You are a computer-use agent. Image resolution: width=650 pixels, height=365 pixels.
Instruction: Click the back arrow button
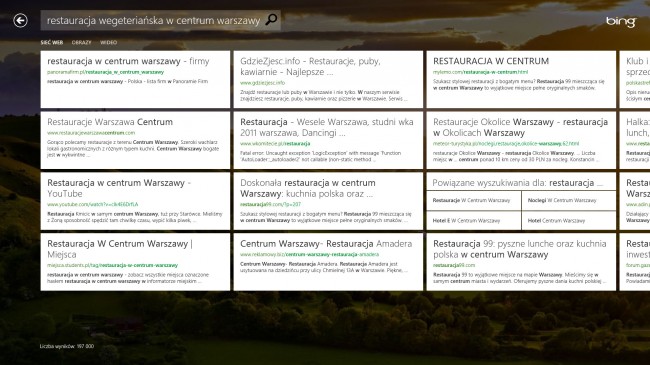[20, 20]
